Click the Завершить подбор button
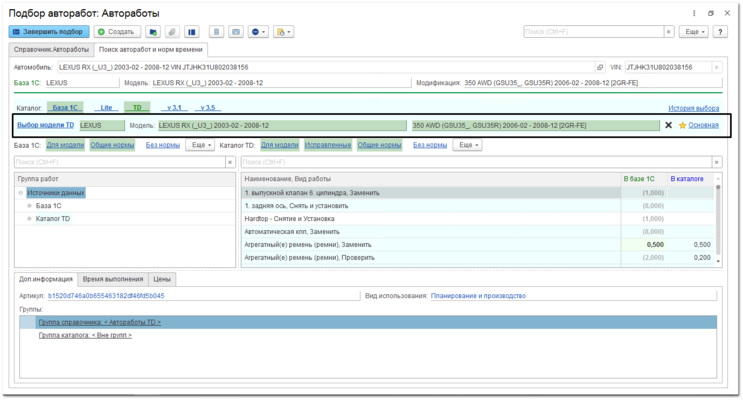The width and height of the screenshot is (743, 400). pyautogui.click(x=49, y=32)
